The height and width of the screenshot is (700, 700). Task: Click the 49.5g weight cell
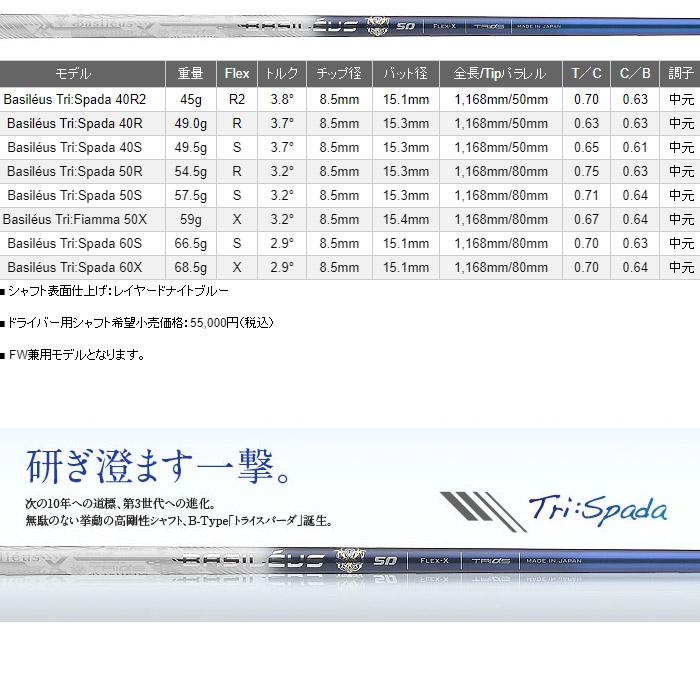(191, 148)
